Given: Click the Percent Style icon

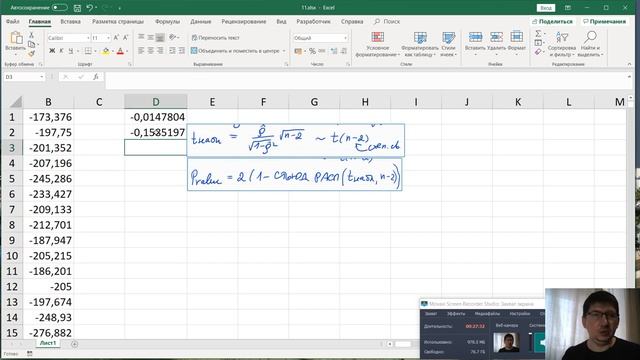Looking at the screenshot, I should pyautogui.click(x=312, y=51).
